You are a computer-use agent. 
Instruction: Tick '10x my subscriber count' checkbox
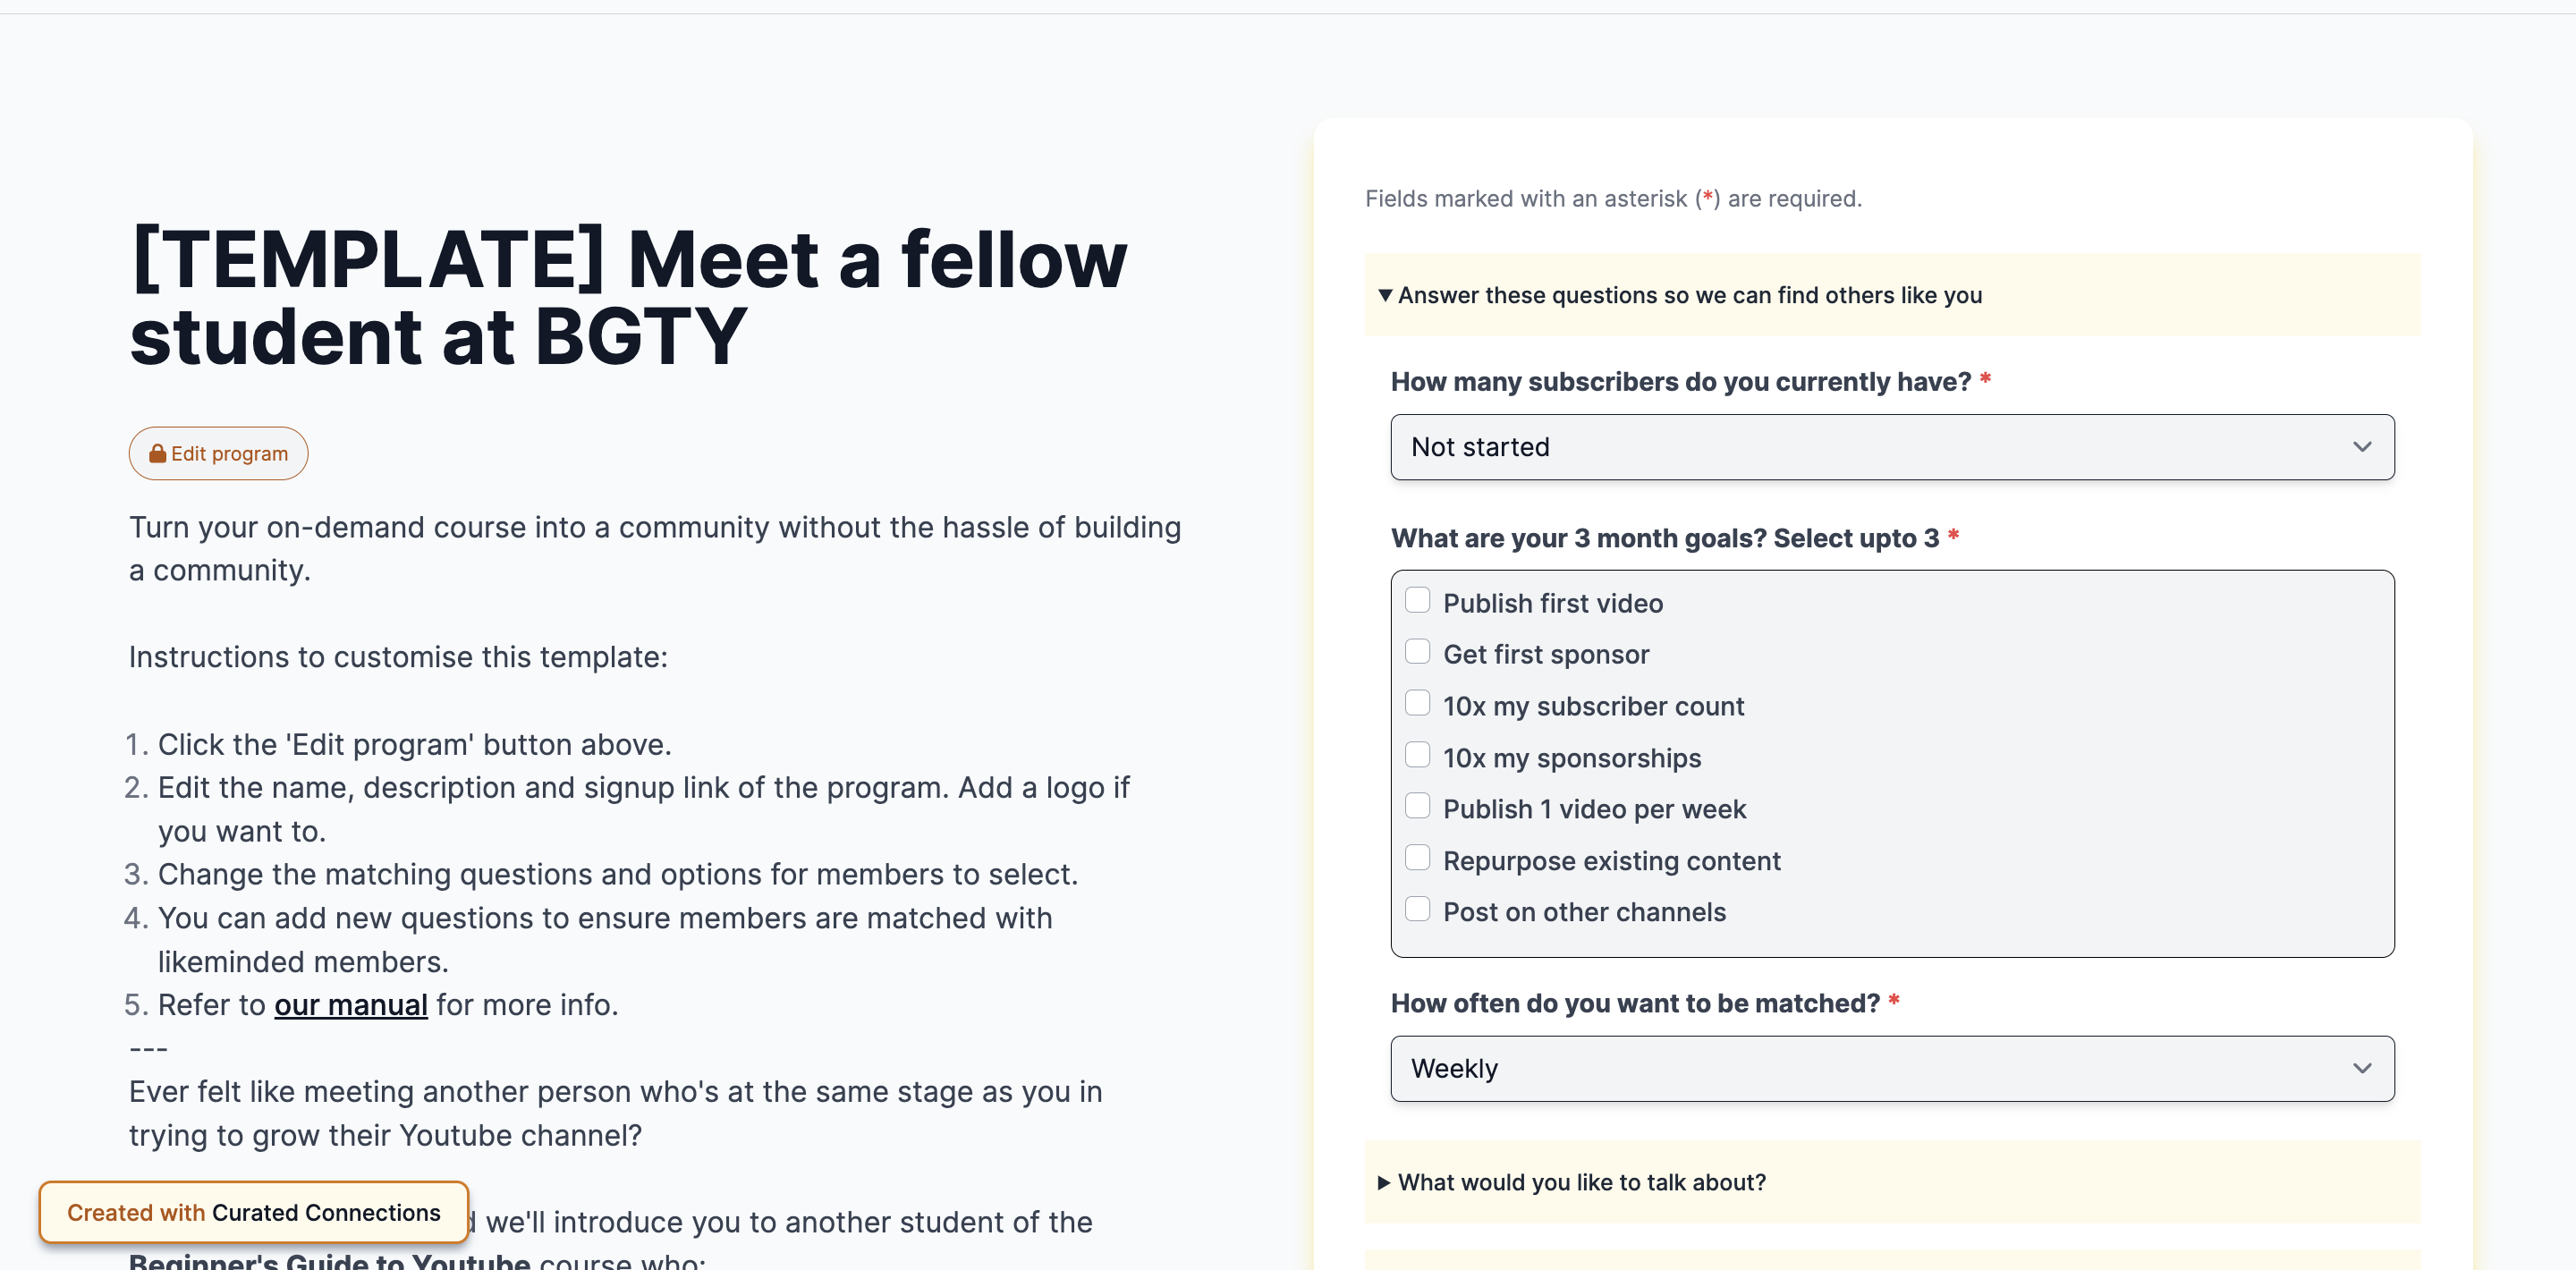[x=1417, y=703]
